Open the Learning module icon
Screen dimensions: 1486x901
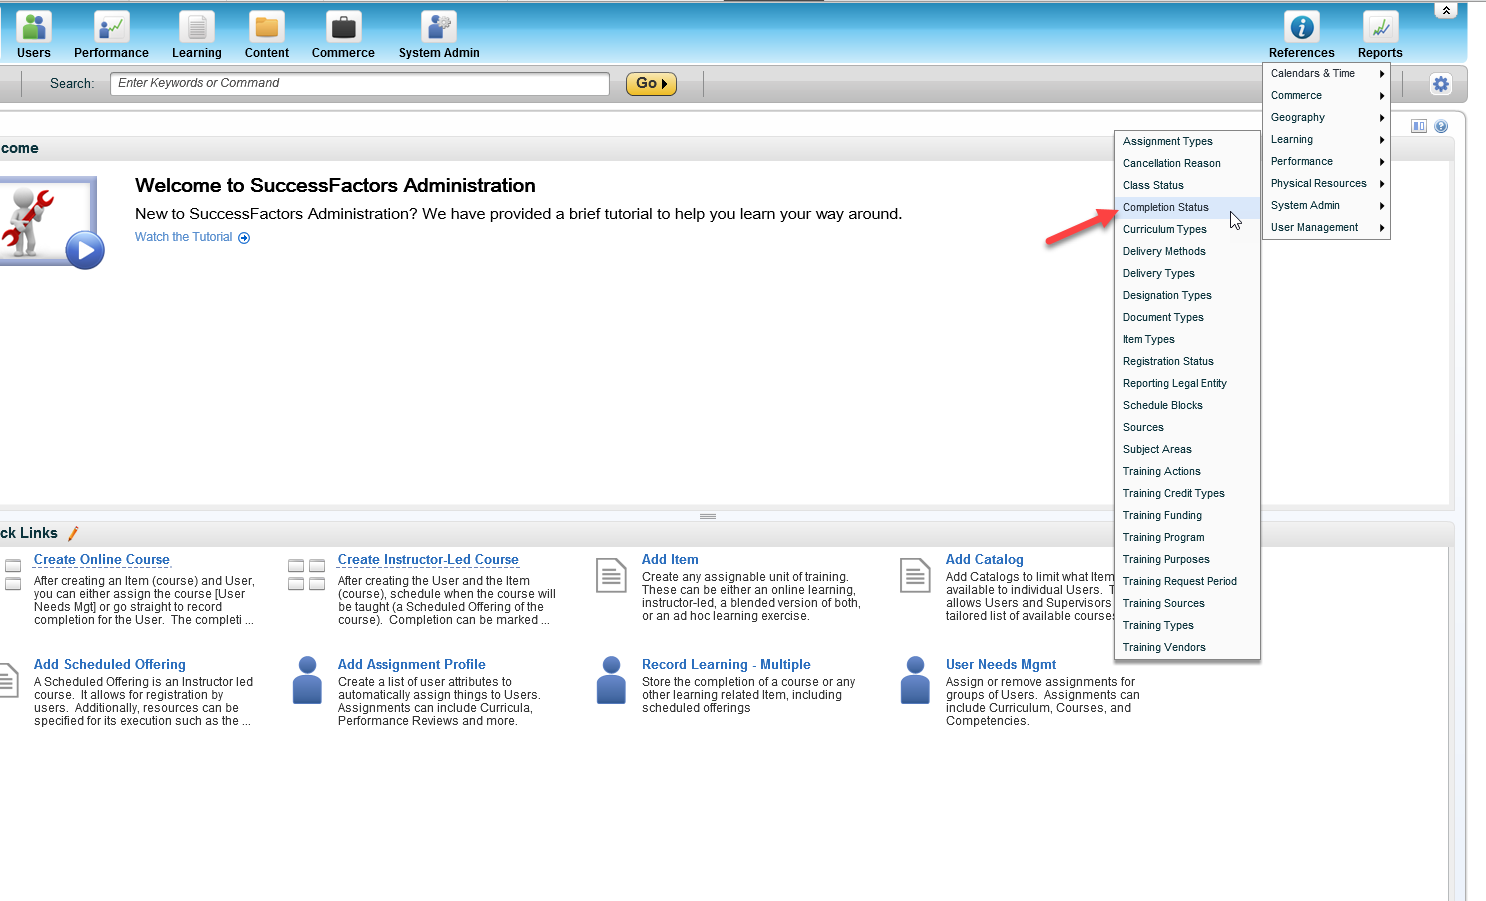[x=196, y=27]
